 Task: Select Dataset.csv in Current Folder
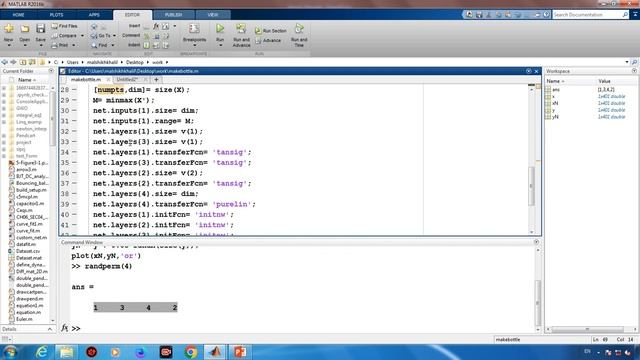(x=28, y=251)
